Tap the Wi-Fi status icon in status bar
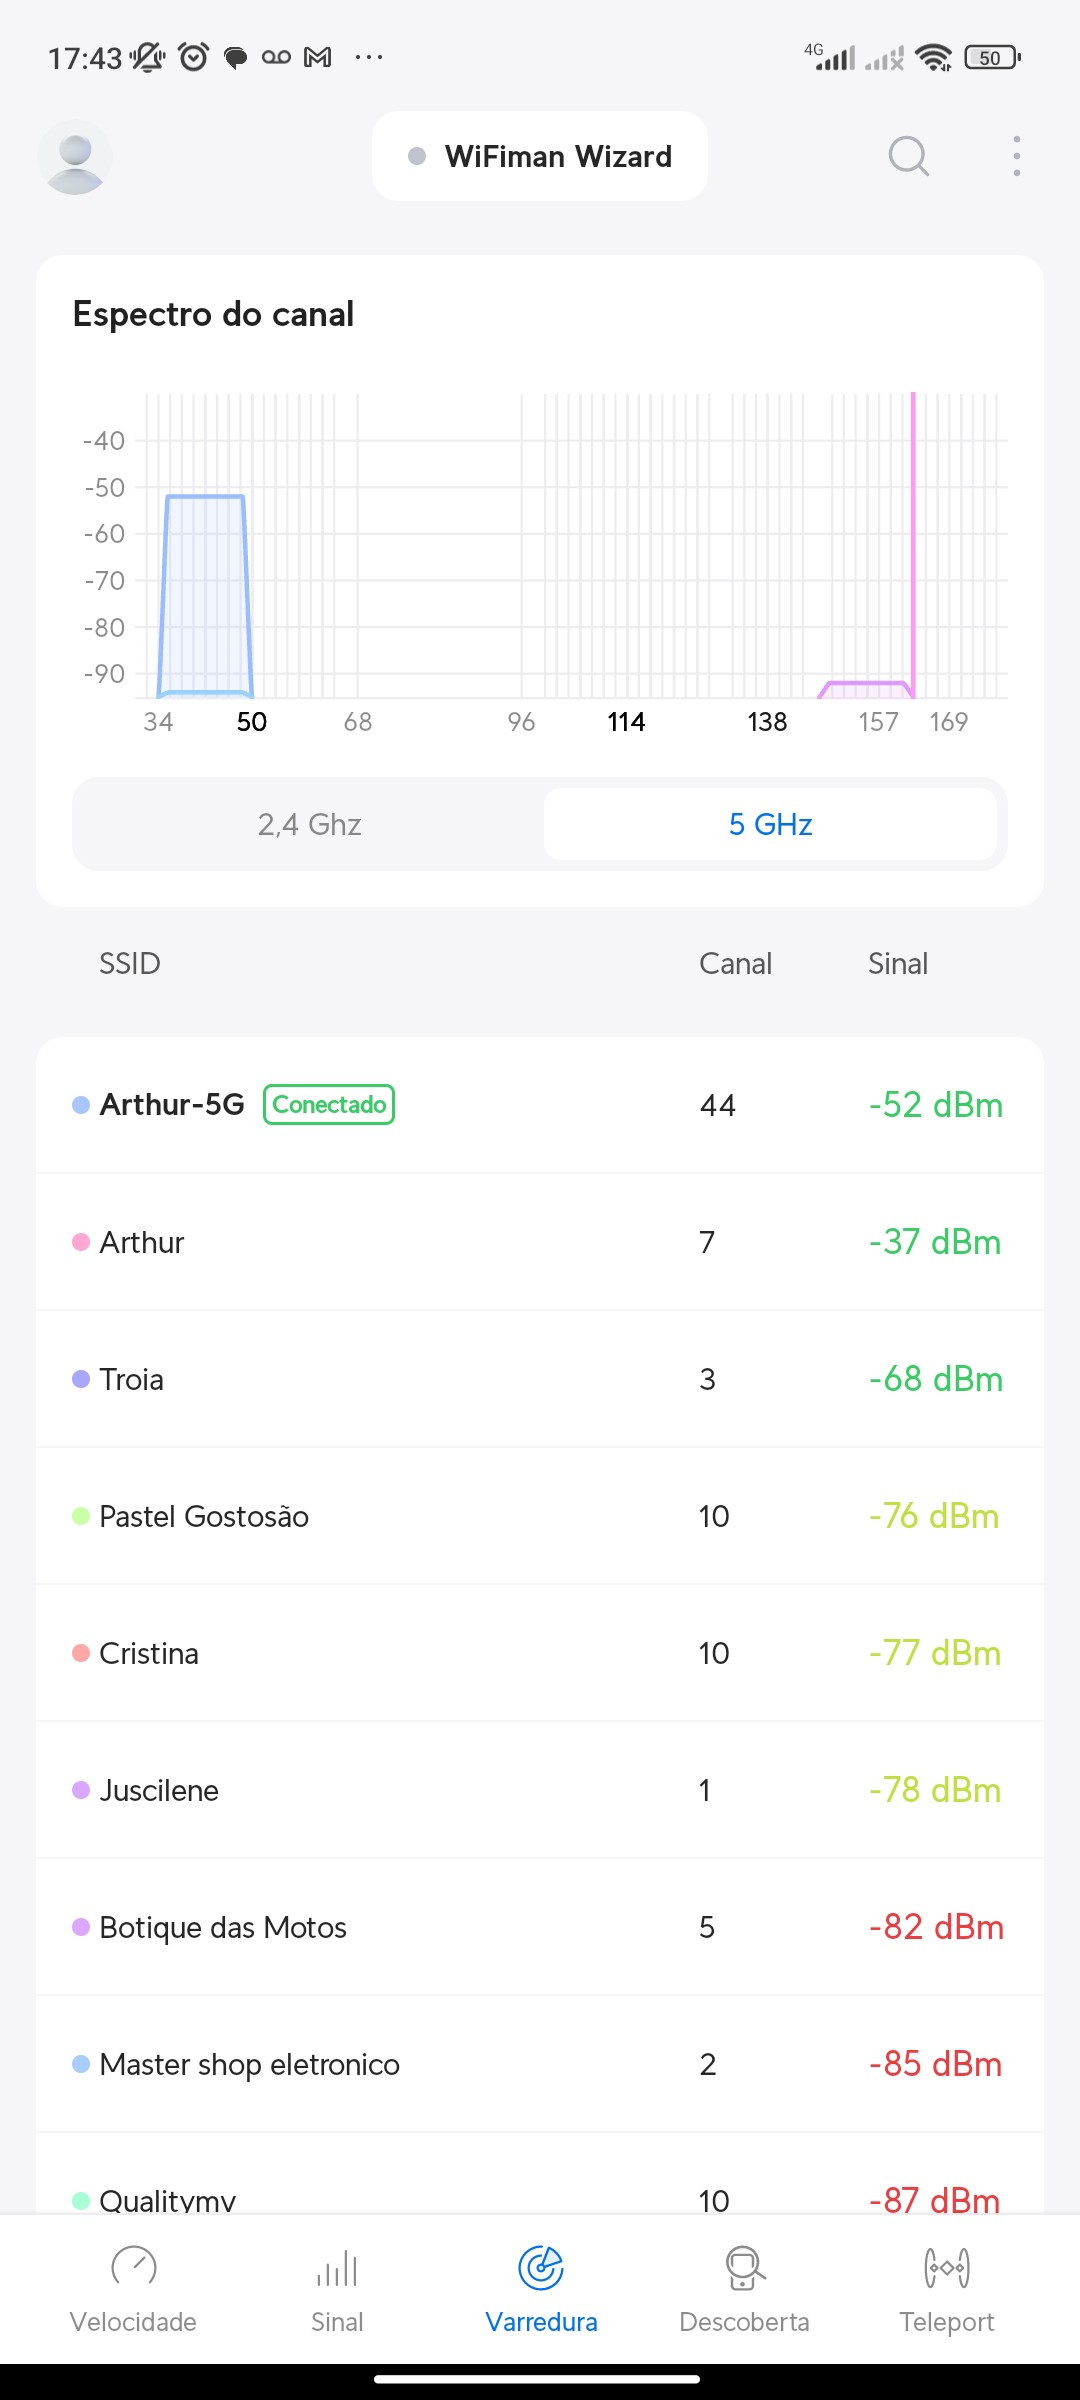This screenshot has height=2400, width=1080. click(x=934, y=58)
